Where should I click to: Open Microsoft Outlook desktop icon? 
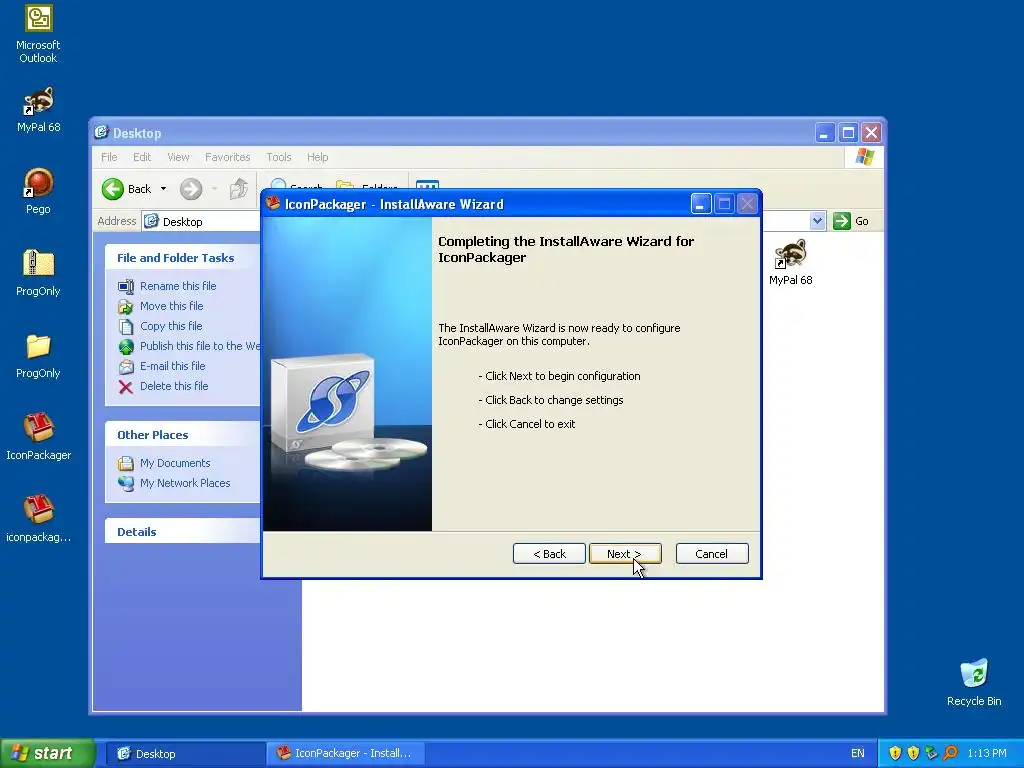point(38,34)
